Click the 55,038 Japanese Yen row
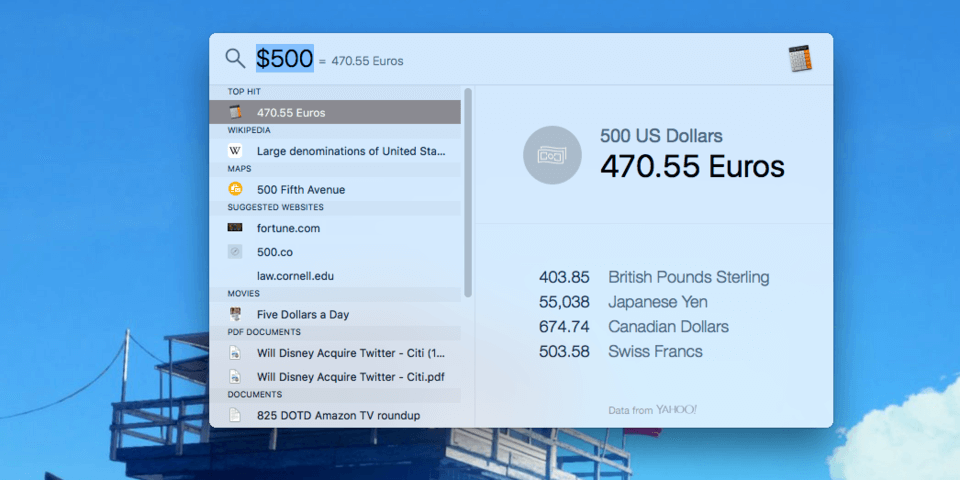 623,302
